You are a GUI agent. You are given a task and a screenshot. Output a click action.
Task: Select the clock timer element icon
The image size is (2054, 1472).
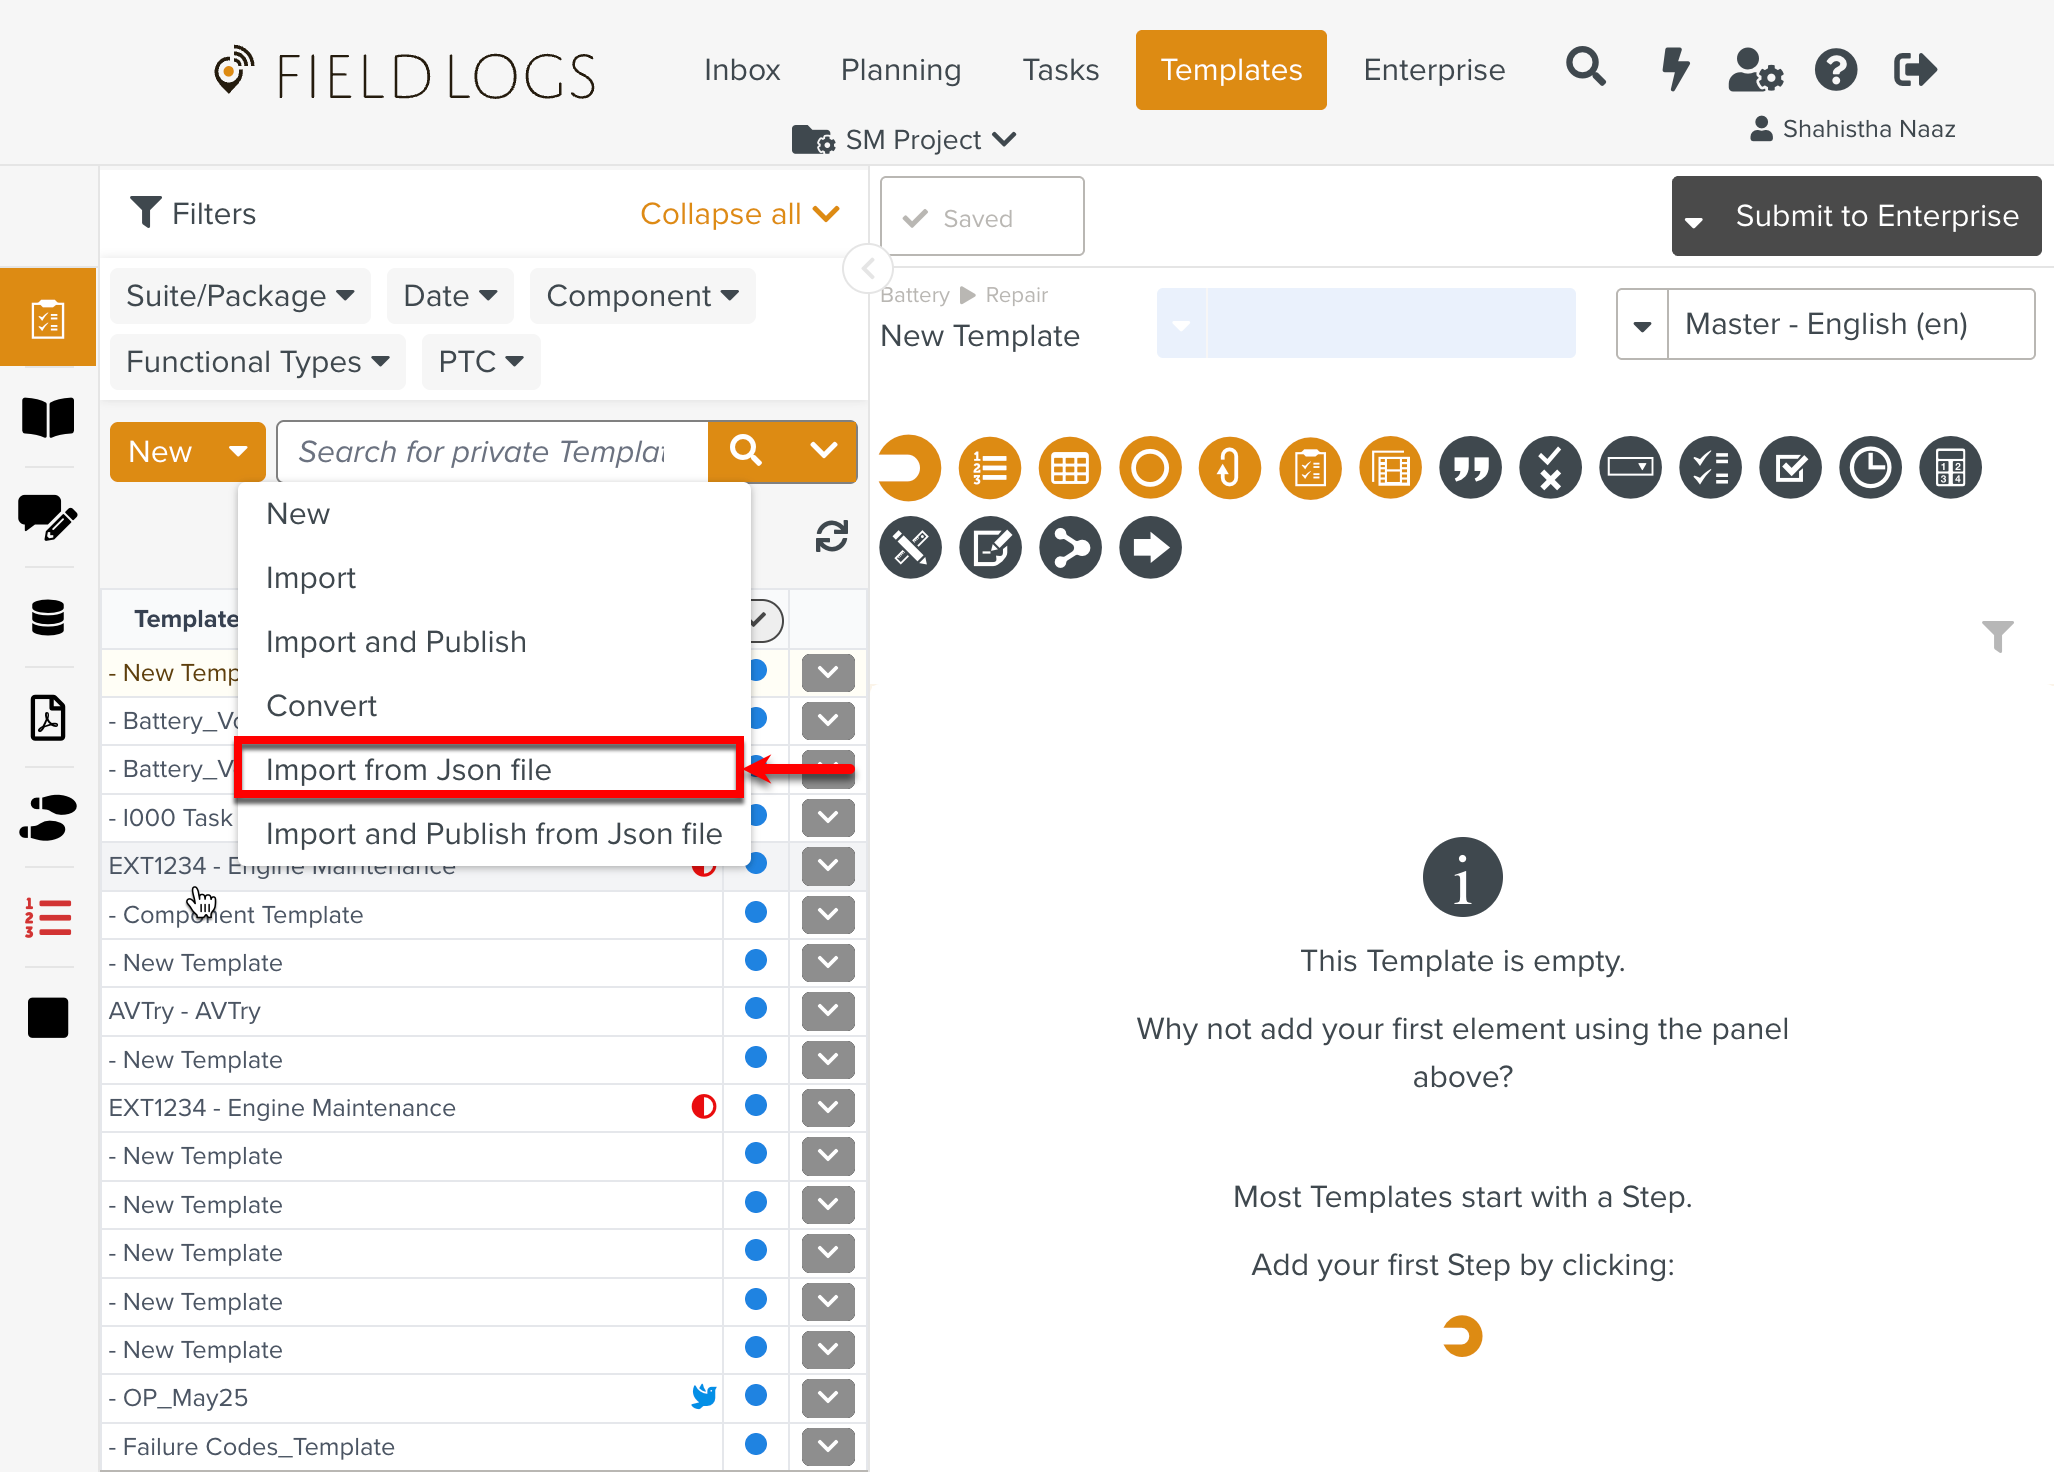pos(1870,467)
